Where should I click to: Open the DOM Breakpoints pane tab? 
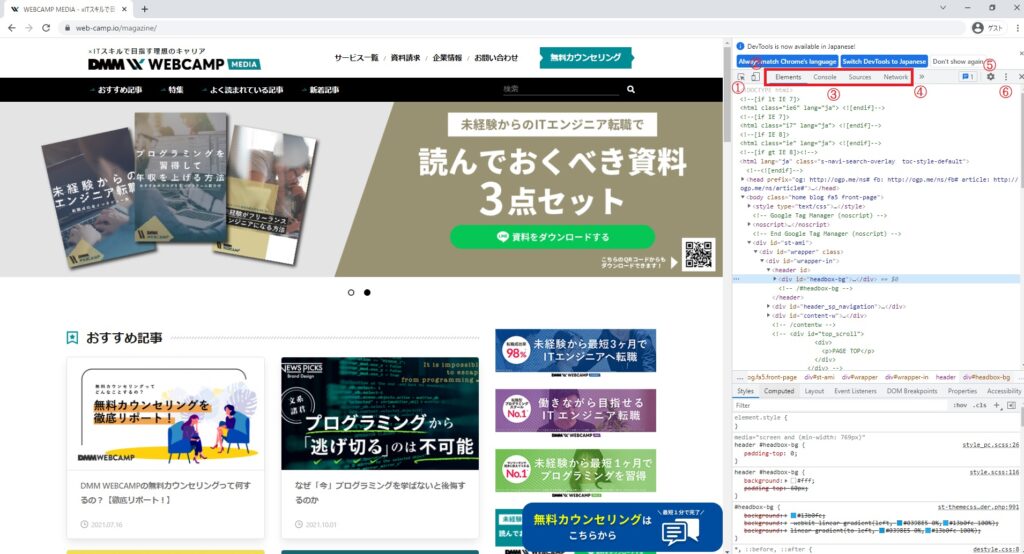coord(912,391)
